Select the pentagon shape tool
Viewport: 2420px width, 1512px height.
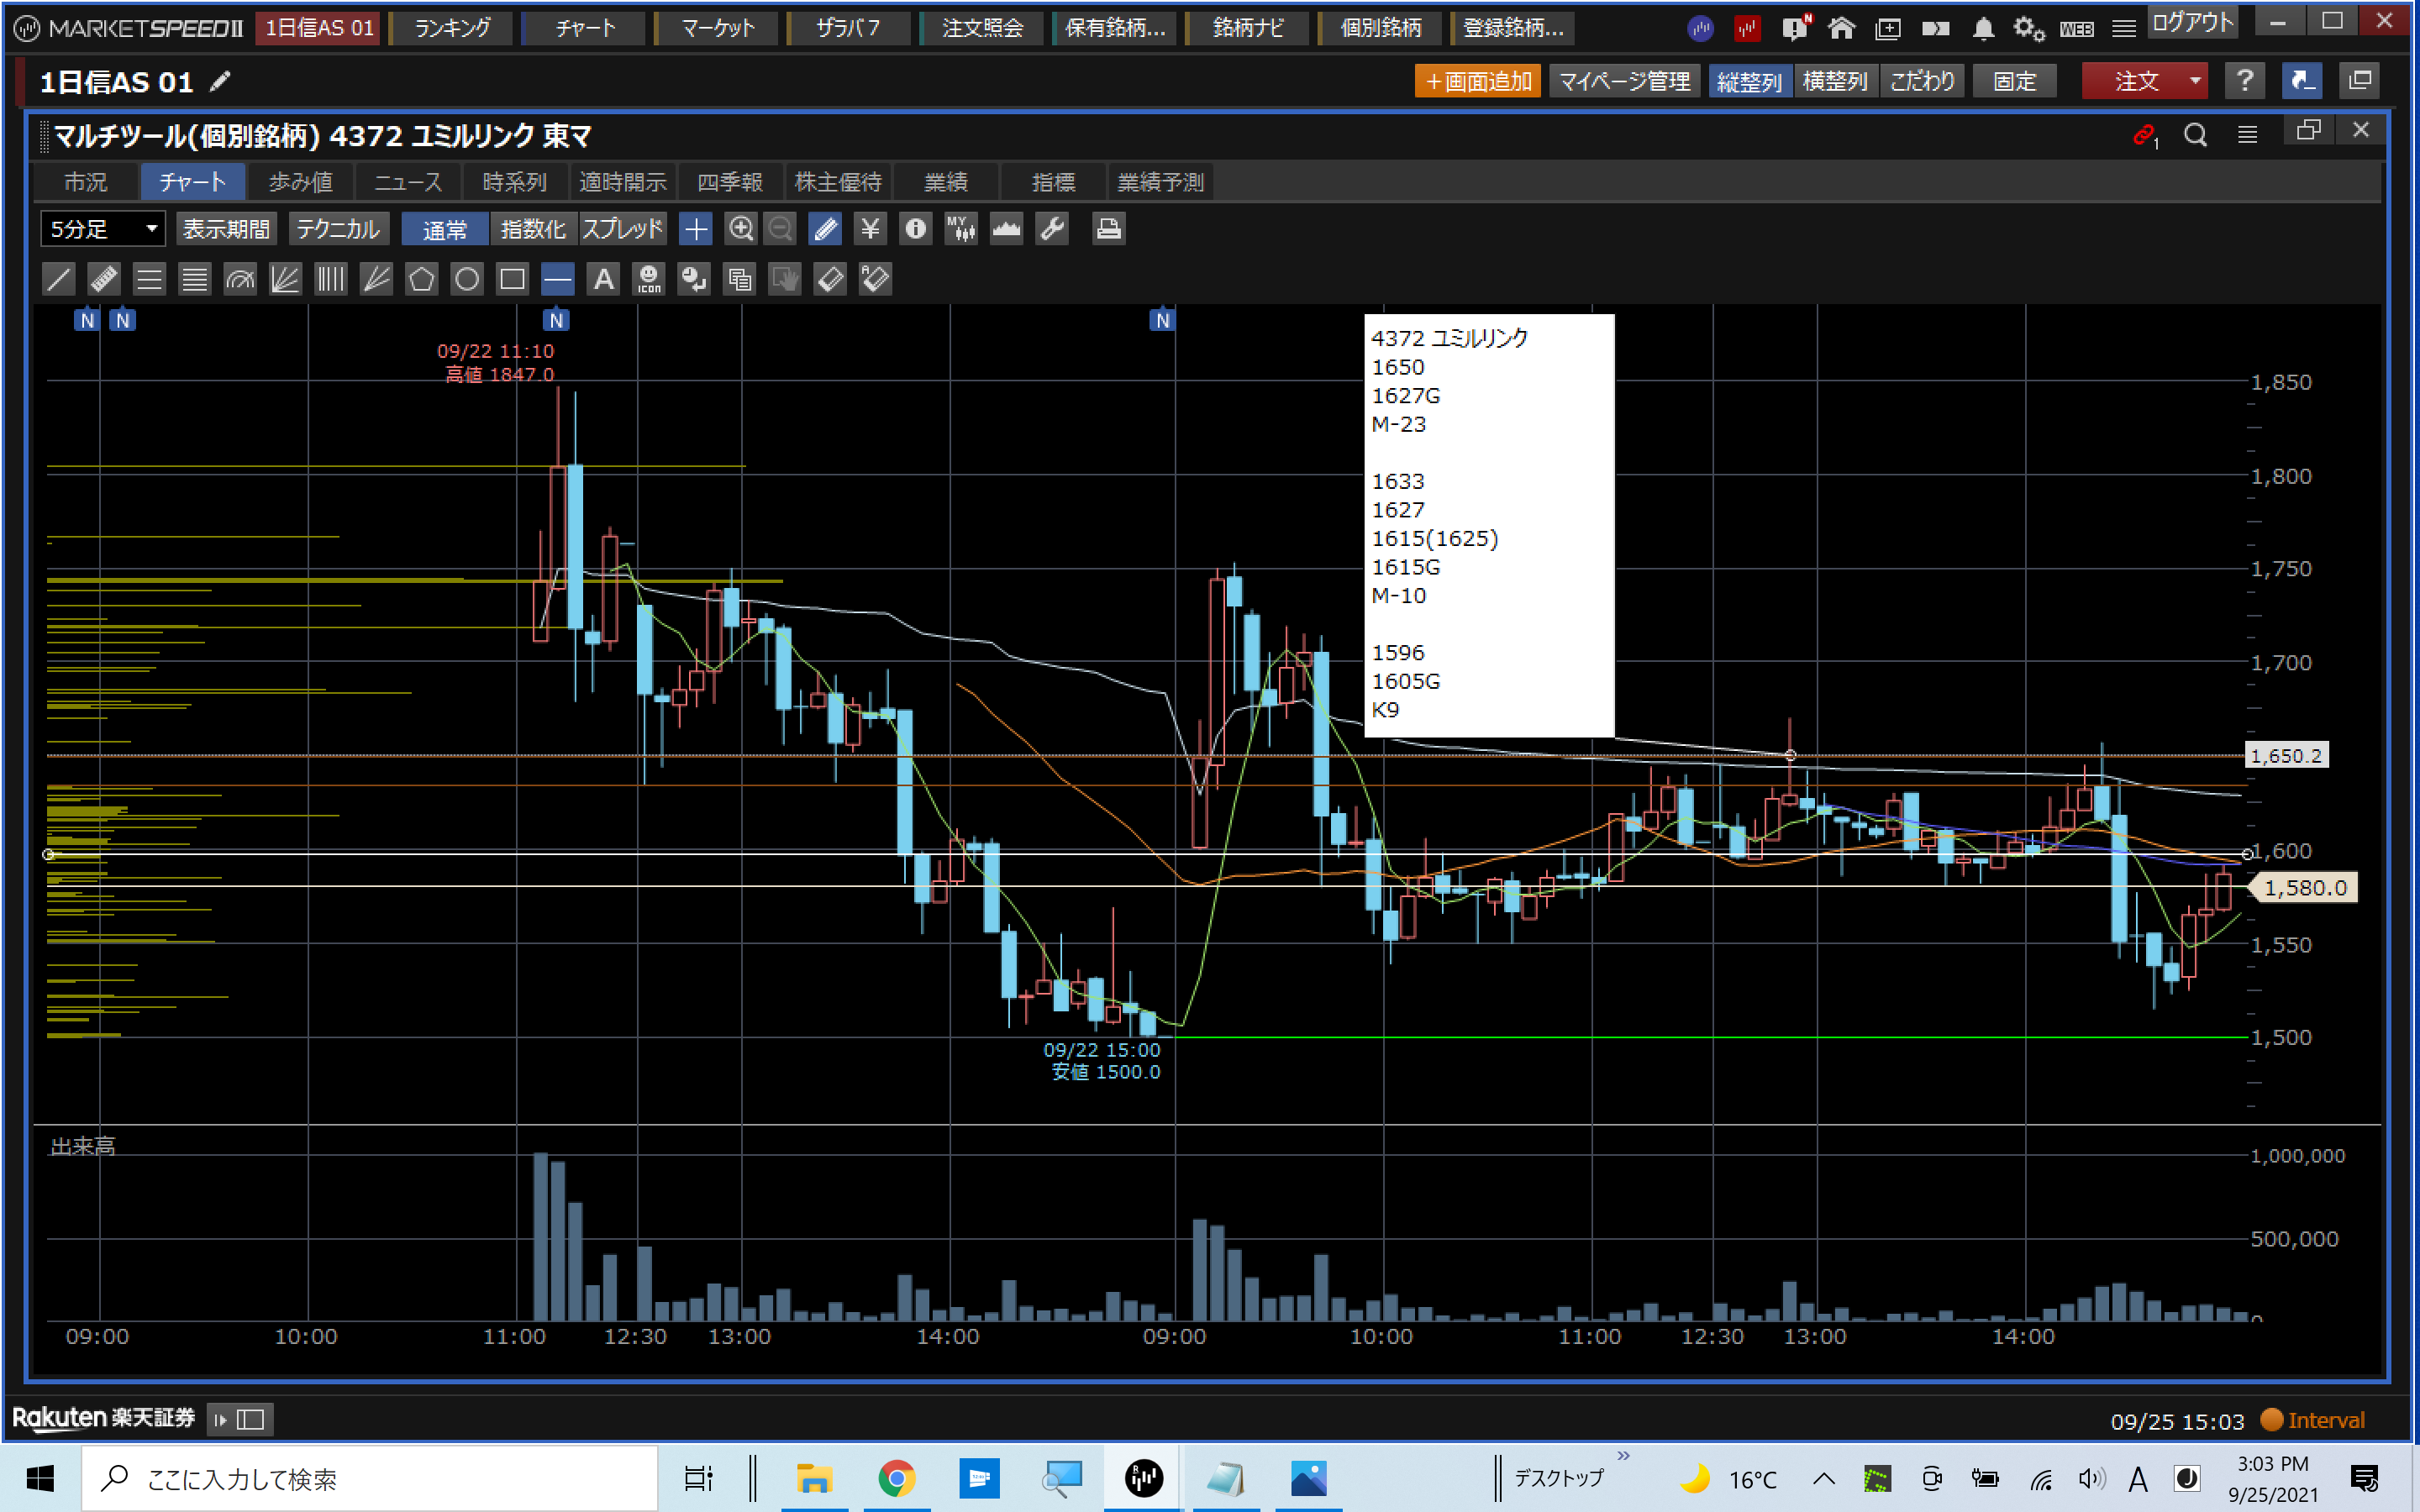[x=421, y=279]
